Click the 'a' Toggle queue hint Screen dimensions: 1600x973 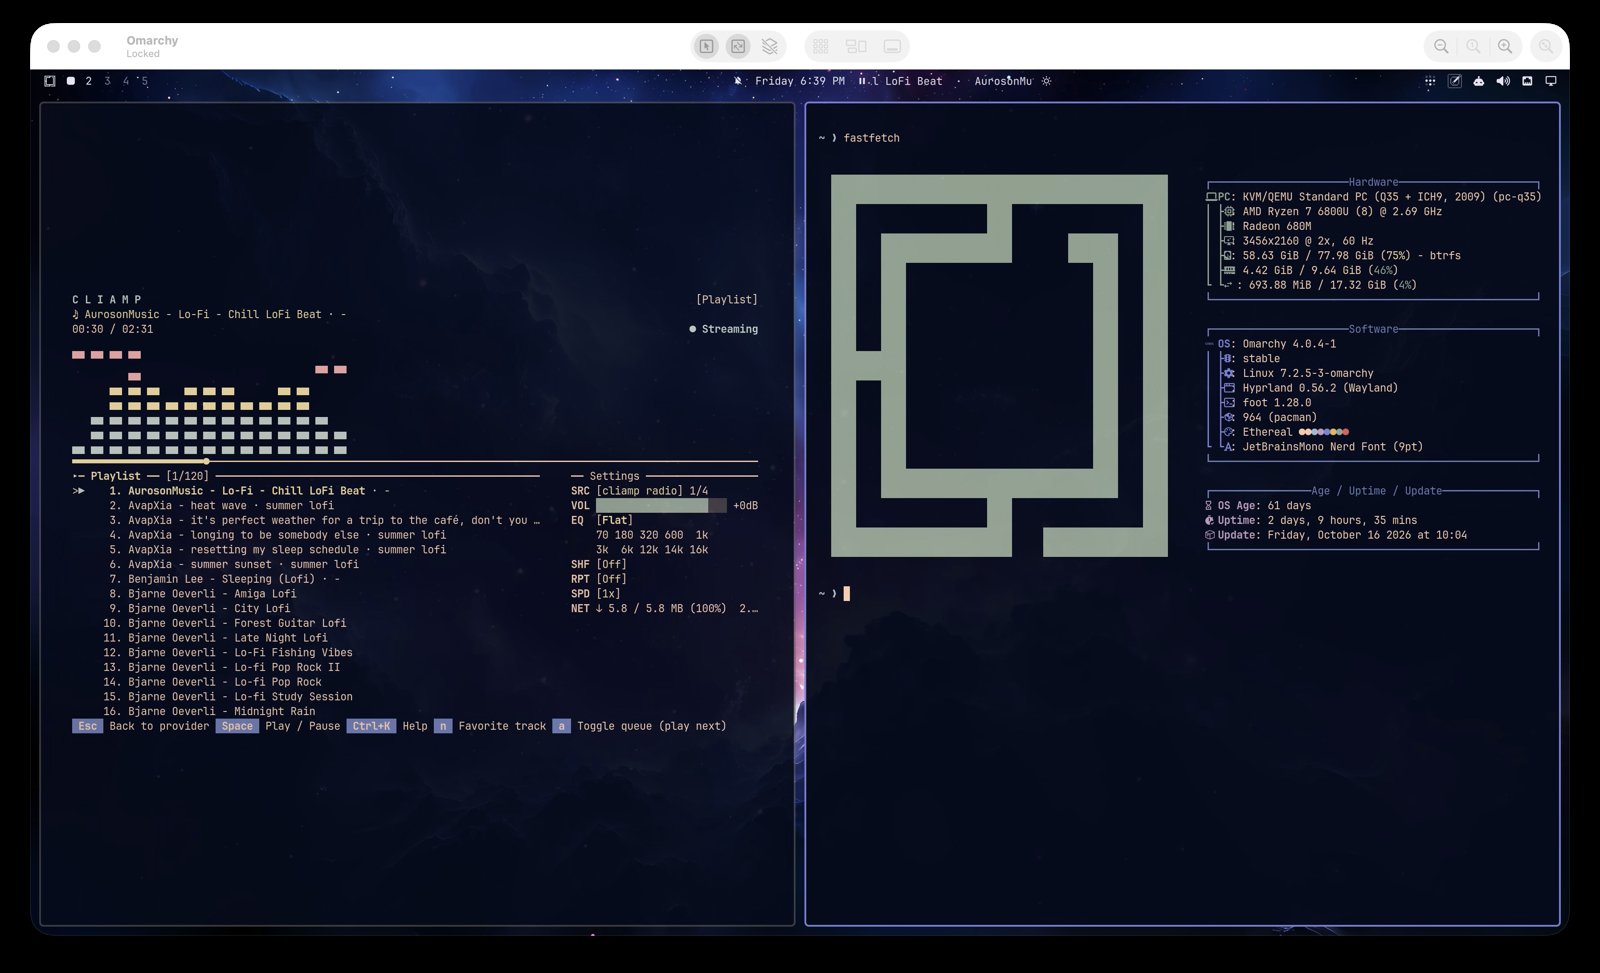pos(640,726)
